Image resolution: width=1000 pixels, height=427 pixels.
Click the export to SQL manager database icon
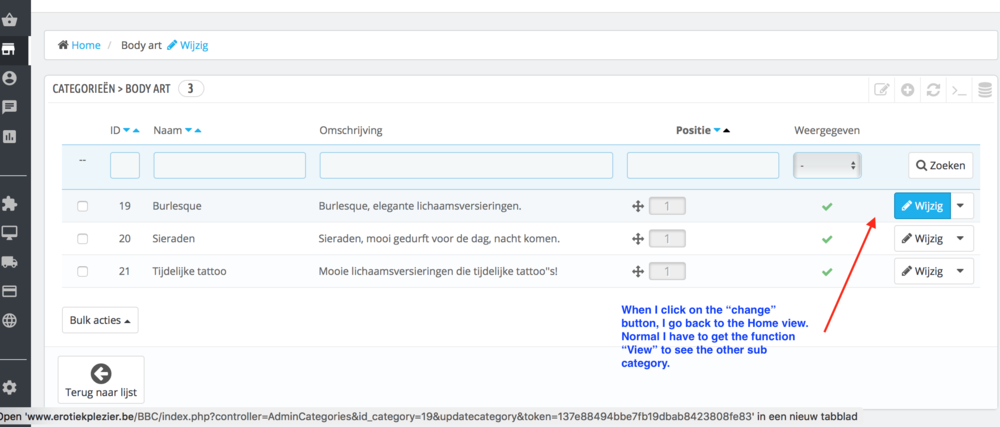tap(985, 90)
